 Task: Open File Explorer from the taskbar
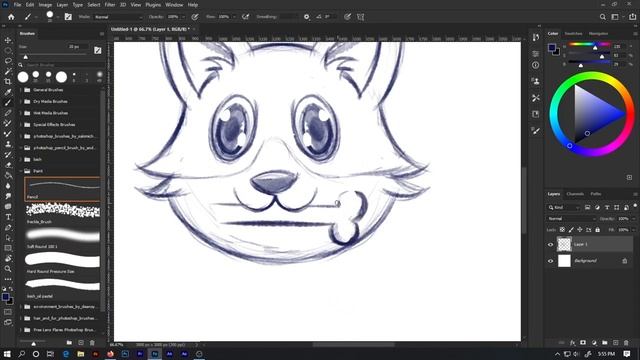[80, 354]
